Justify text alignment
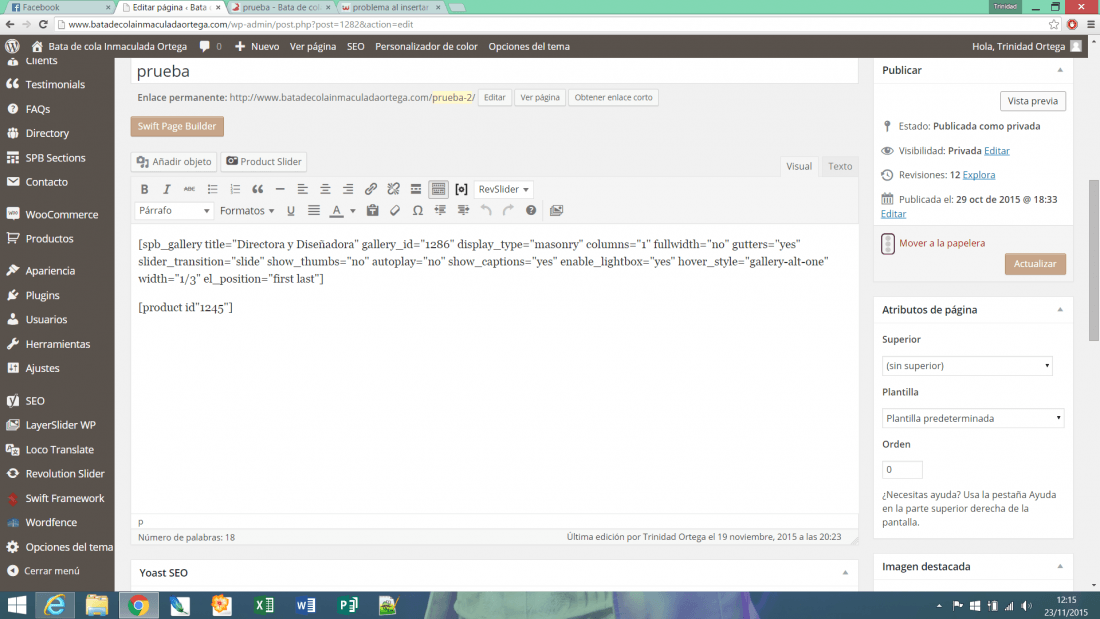 (x=314, y=211)
